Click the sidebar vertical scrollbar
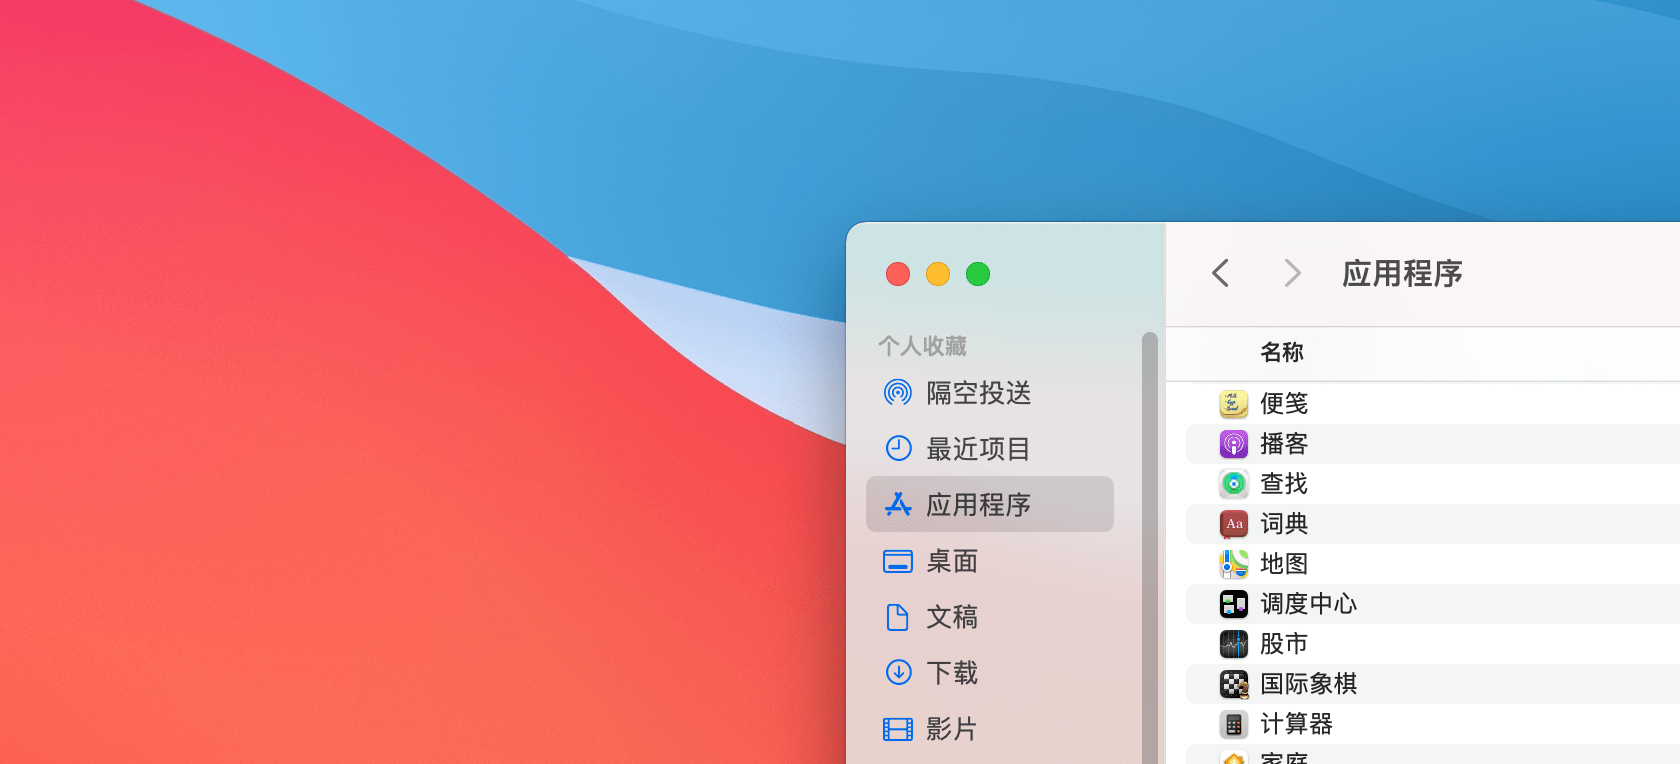1680x764 pixels. click(x=1149, y=548)
